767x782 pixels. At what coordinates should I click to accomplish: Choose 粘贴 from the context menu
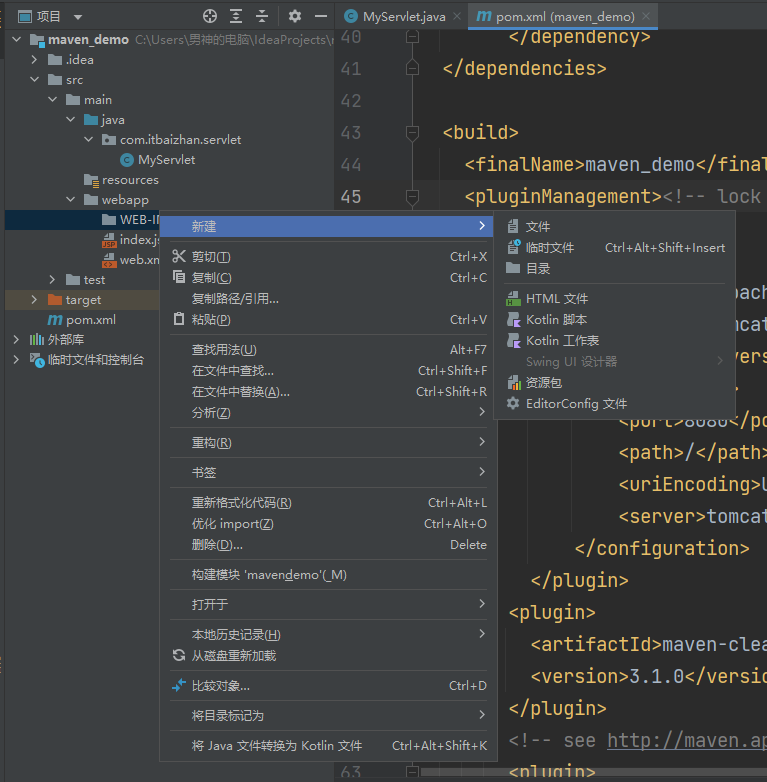328,320
